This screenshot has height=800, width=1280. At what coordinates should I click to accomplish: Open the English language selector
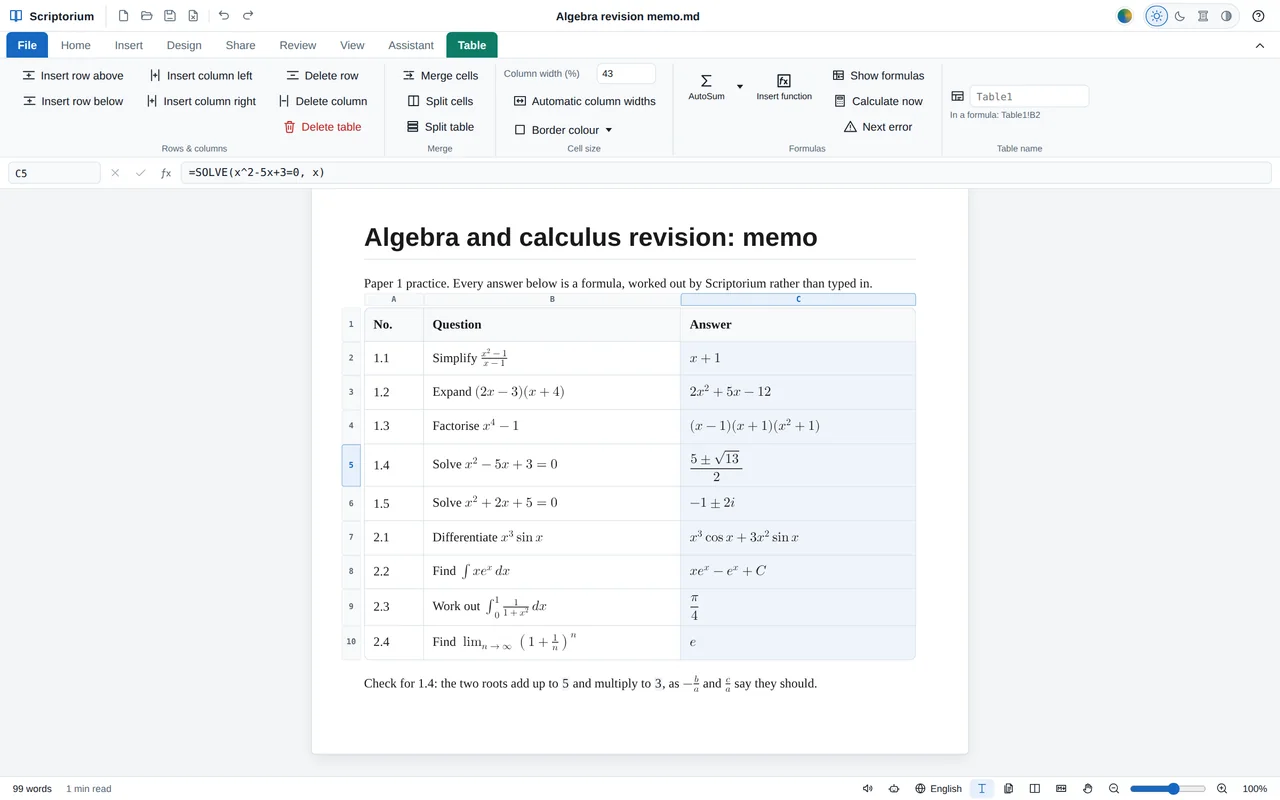938,789
